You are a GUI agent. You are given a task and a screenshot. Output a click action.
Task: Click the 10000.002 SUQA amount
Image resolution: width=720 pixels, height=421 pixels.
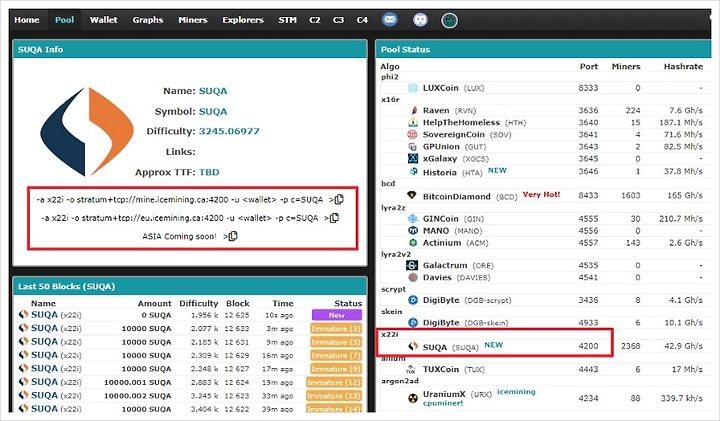click(138, 396)
